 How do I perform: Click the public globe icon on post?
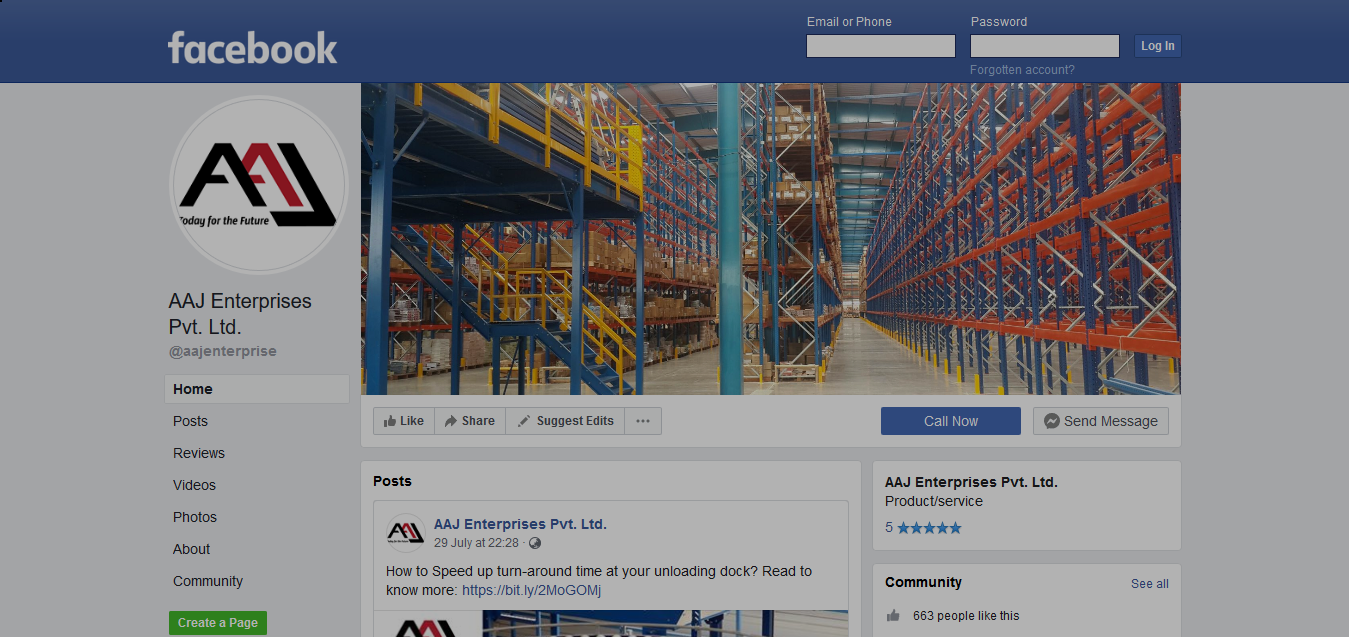pyautogui.click(x=535, y=543)
